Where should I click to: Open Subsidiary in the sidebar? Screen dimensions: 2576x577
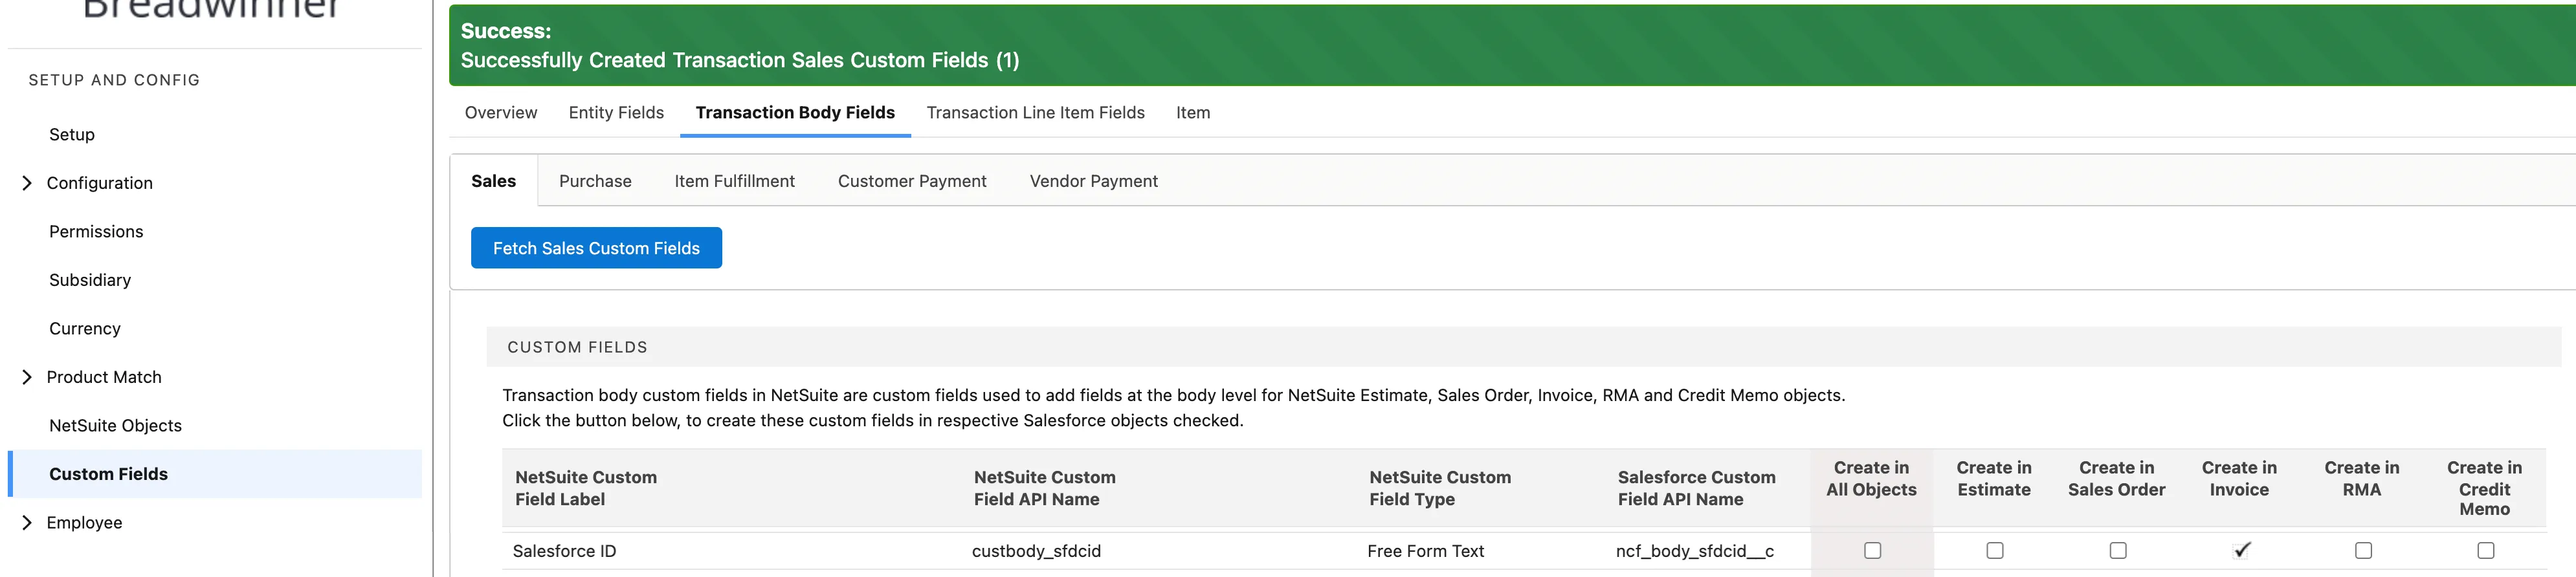(x=90, y=280)
